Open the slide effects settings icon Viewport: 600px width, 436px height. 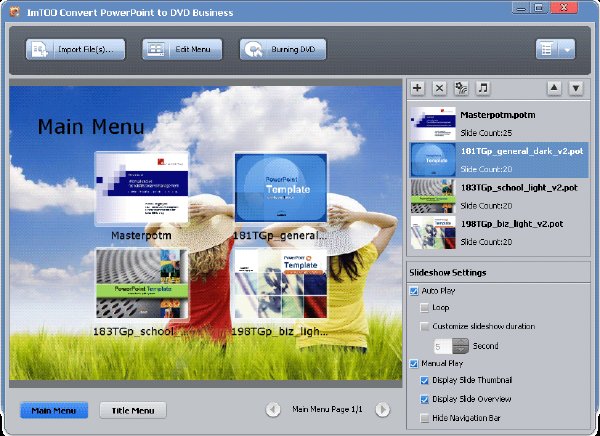[461, 88]
